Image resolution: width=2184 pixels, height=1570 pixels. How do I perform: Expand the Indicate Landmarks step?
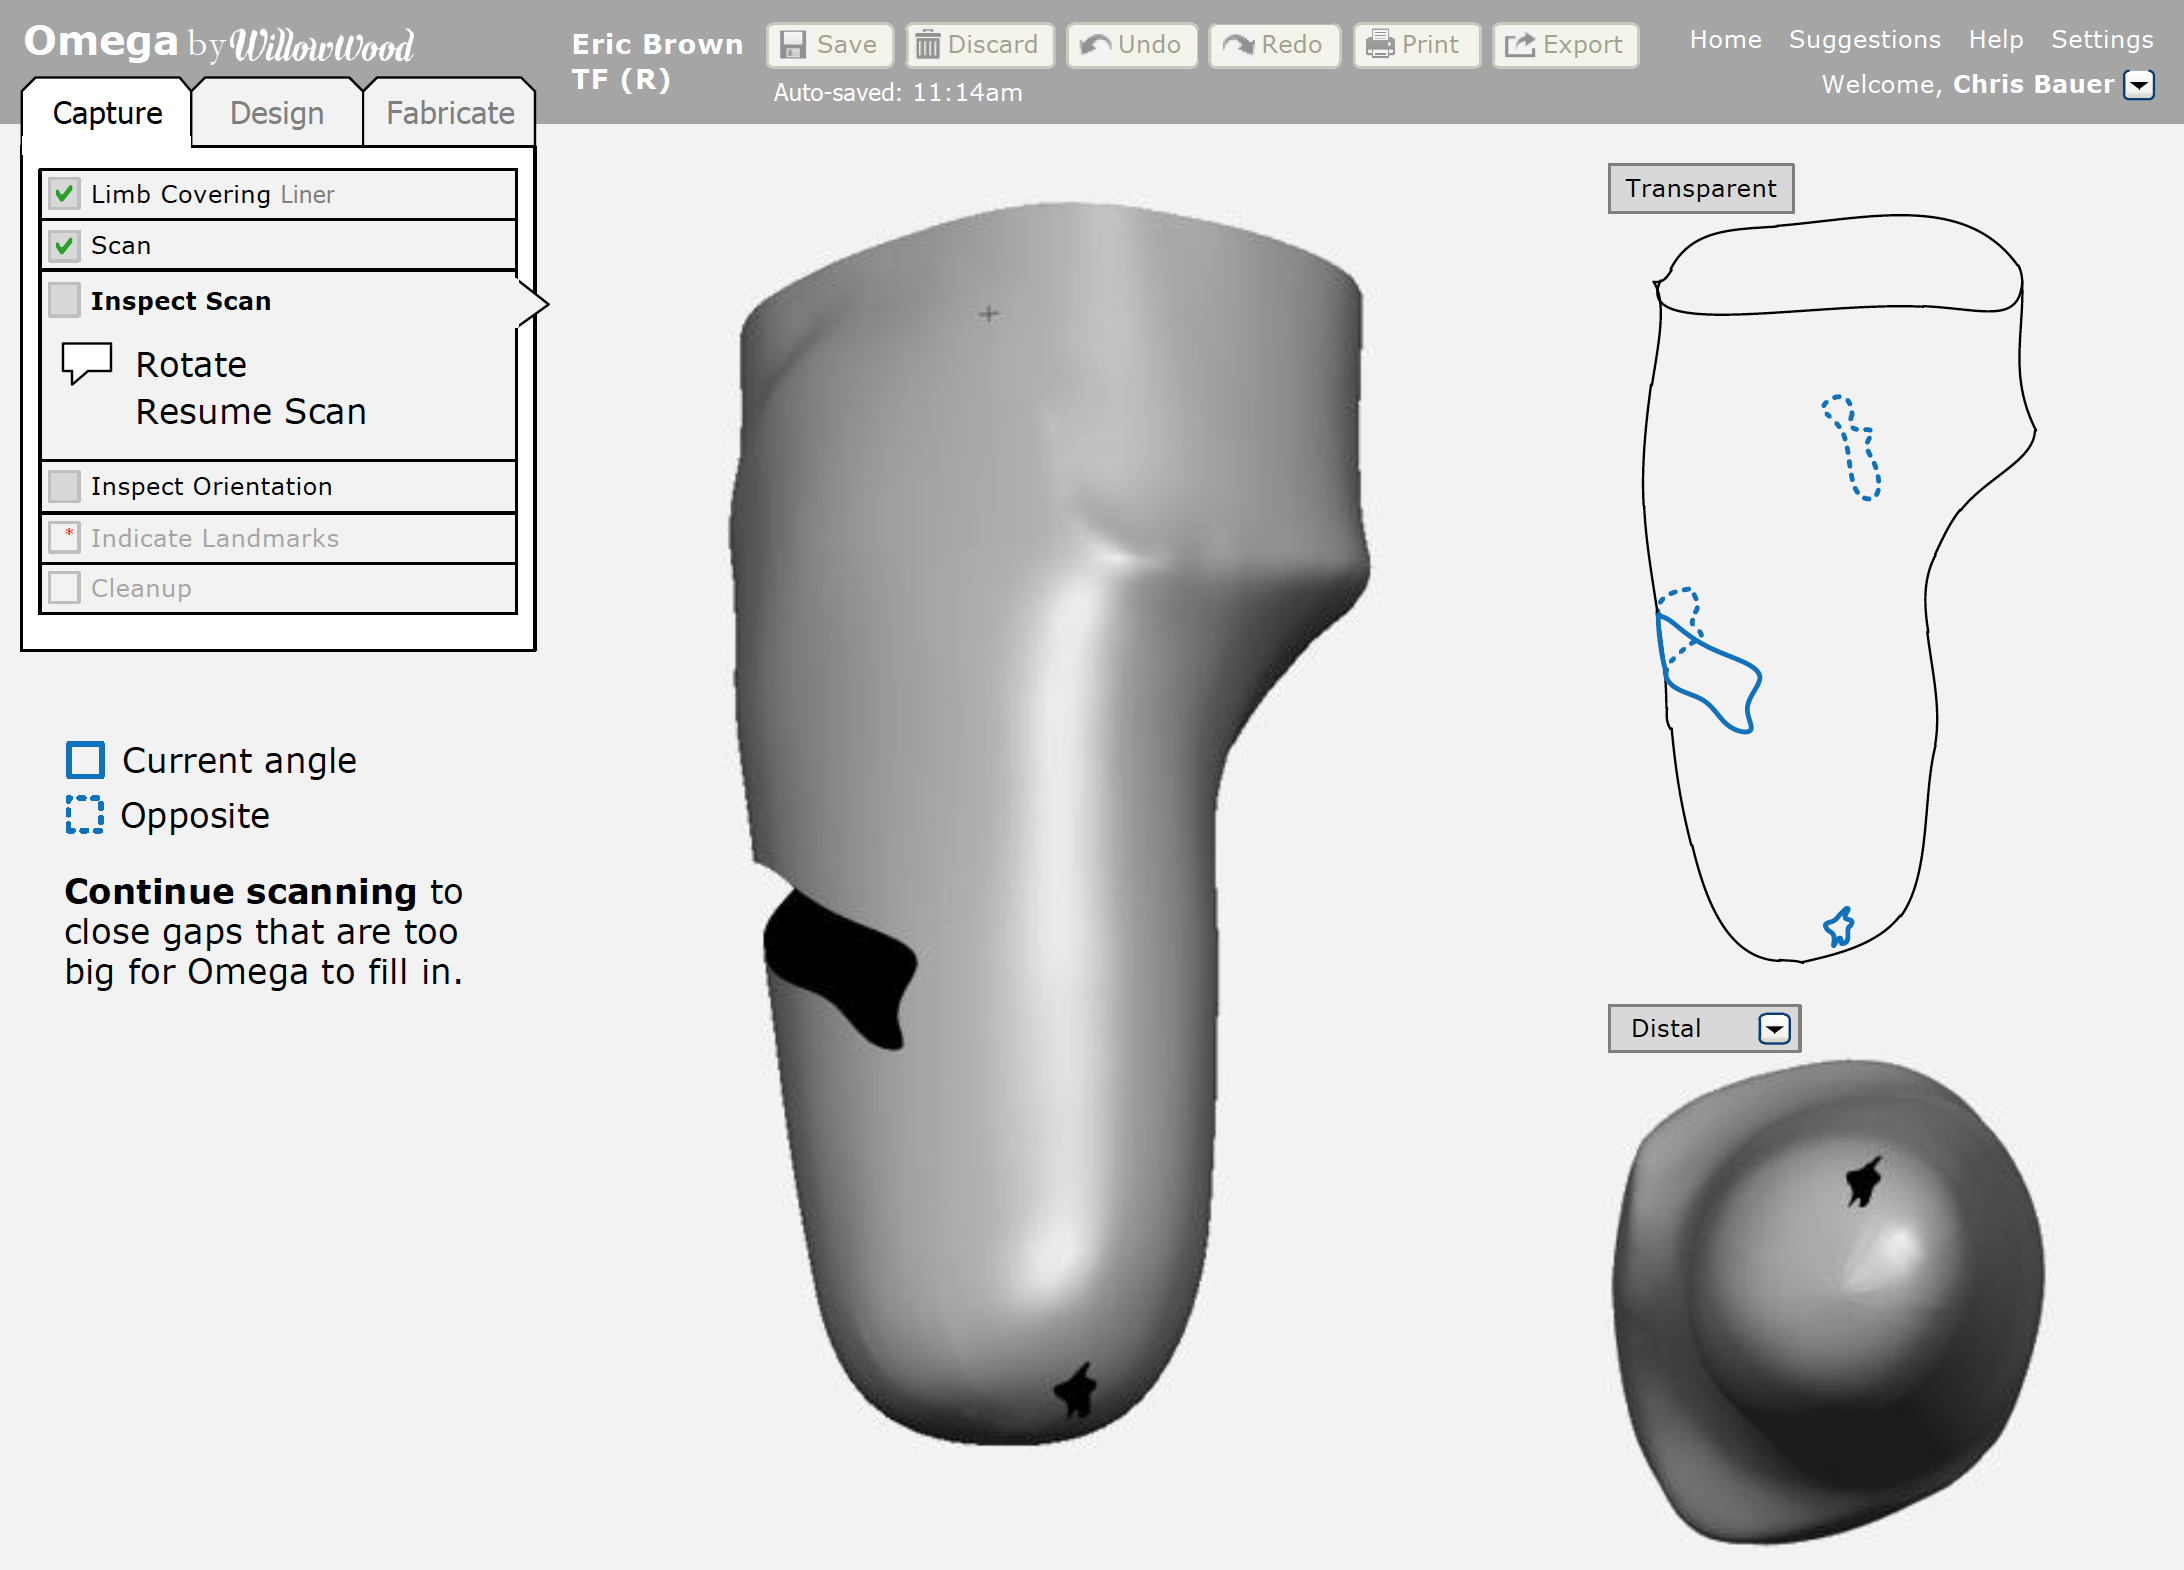point(214,538)
